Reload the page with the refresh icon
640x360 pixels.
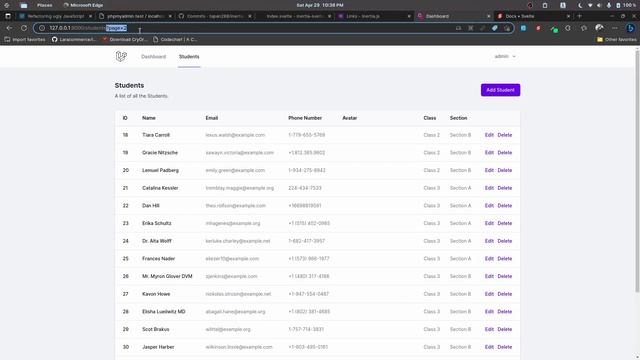24,28
